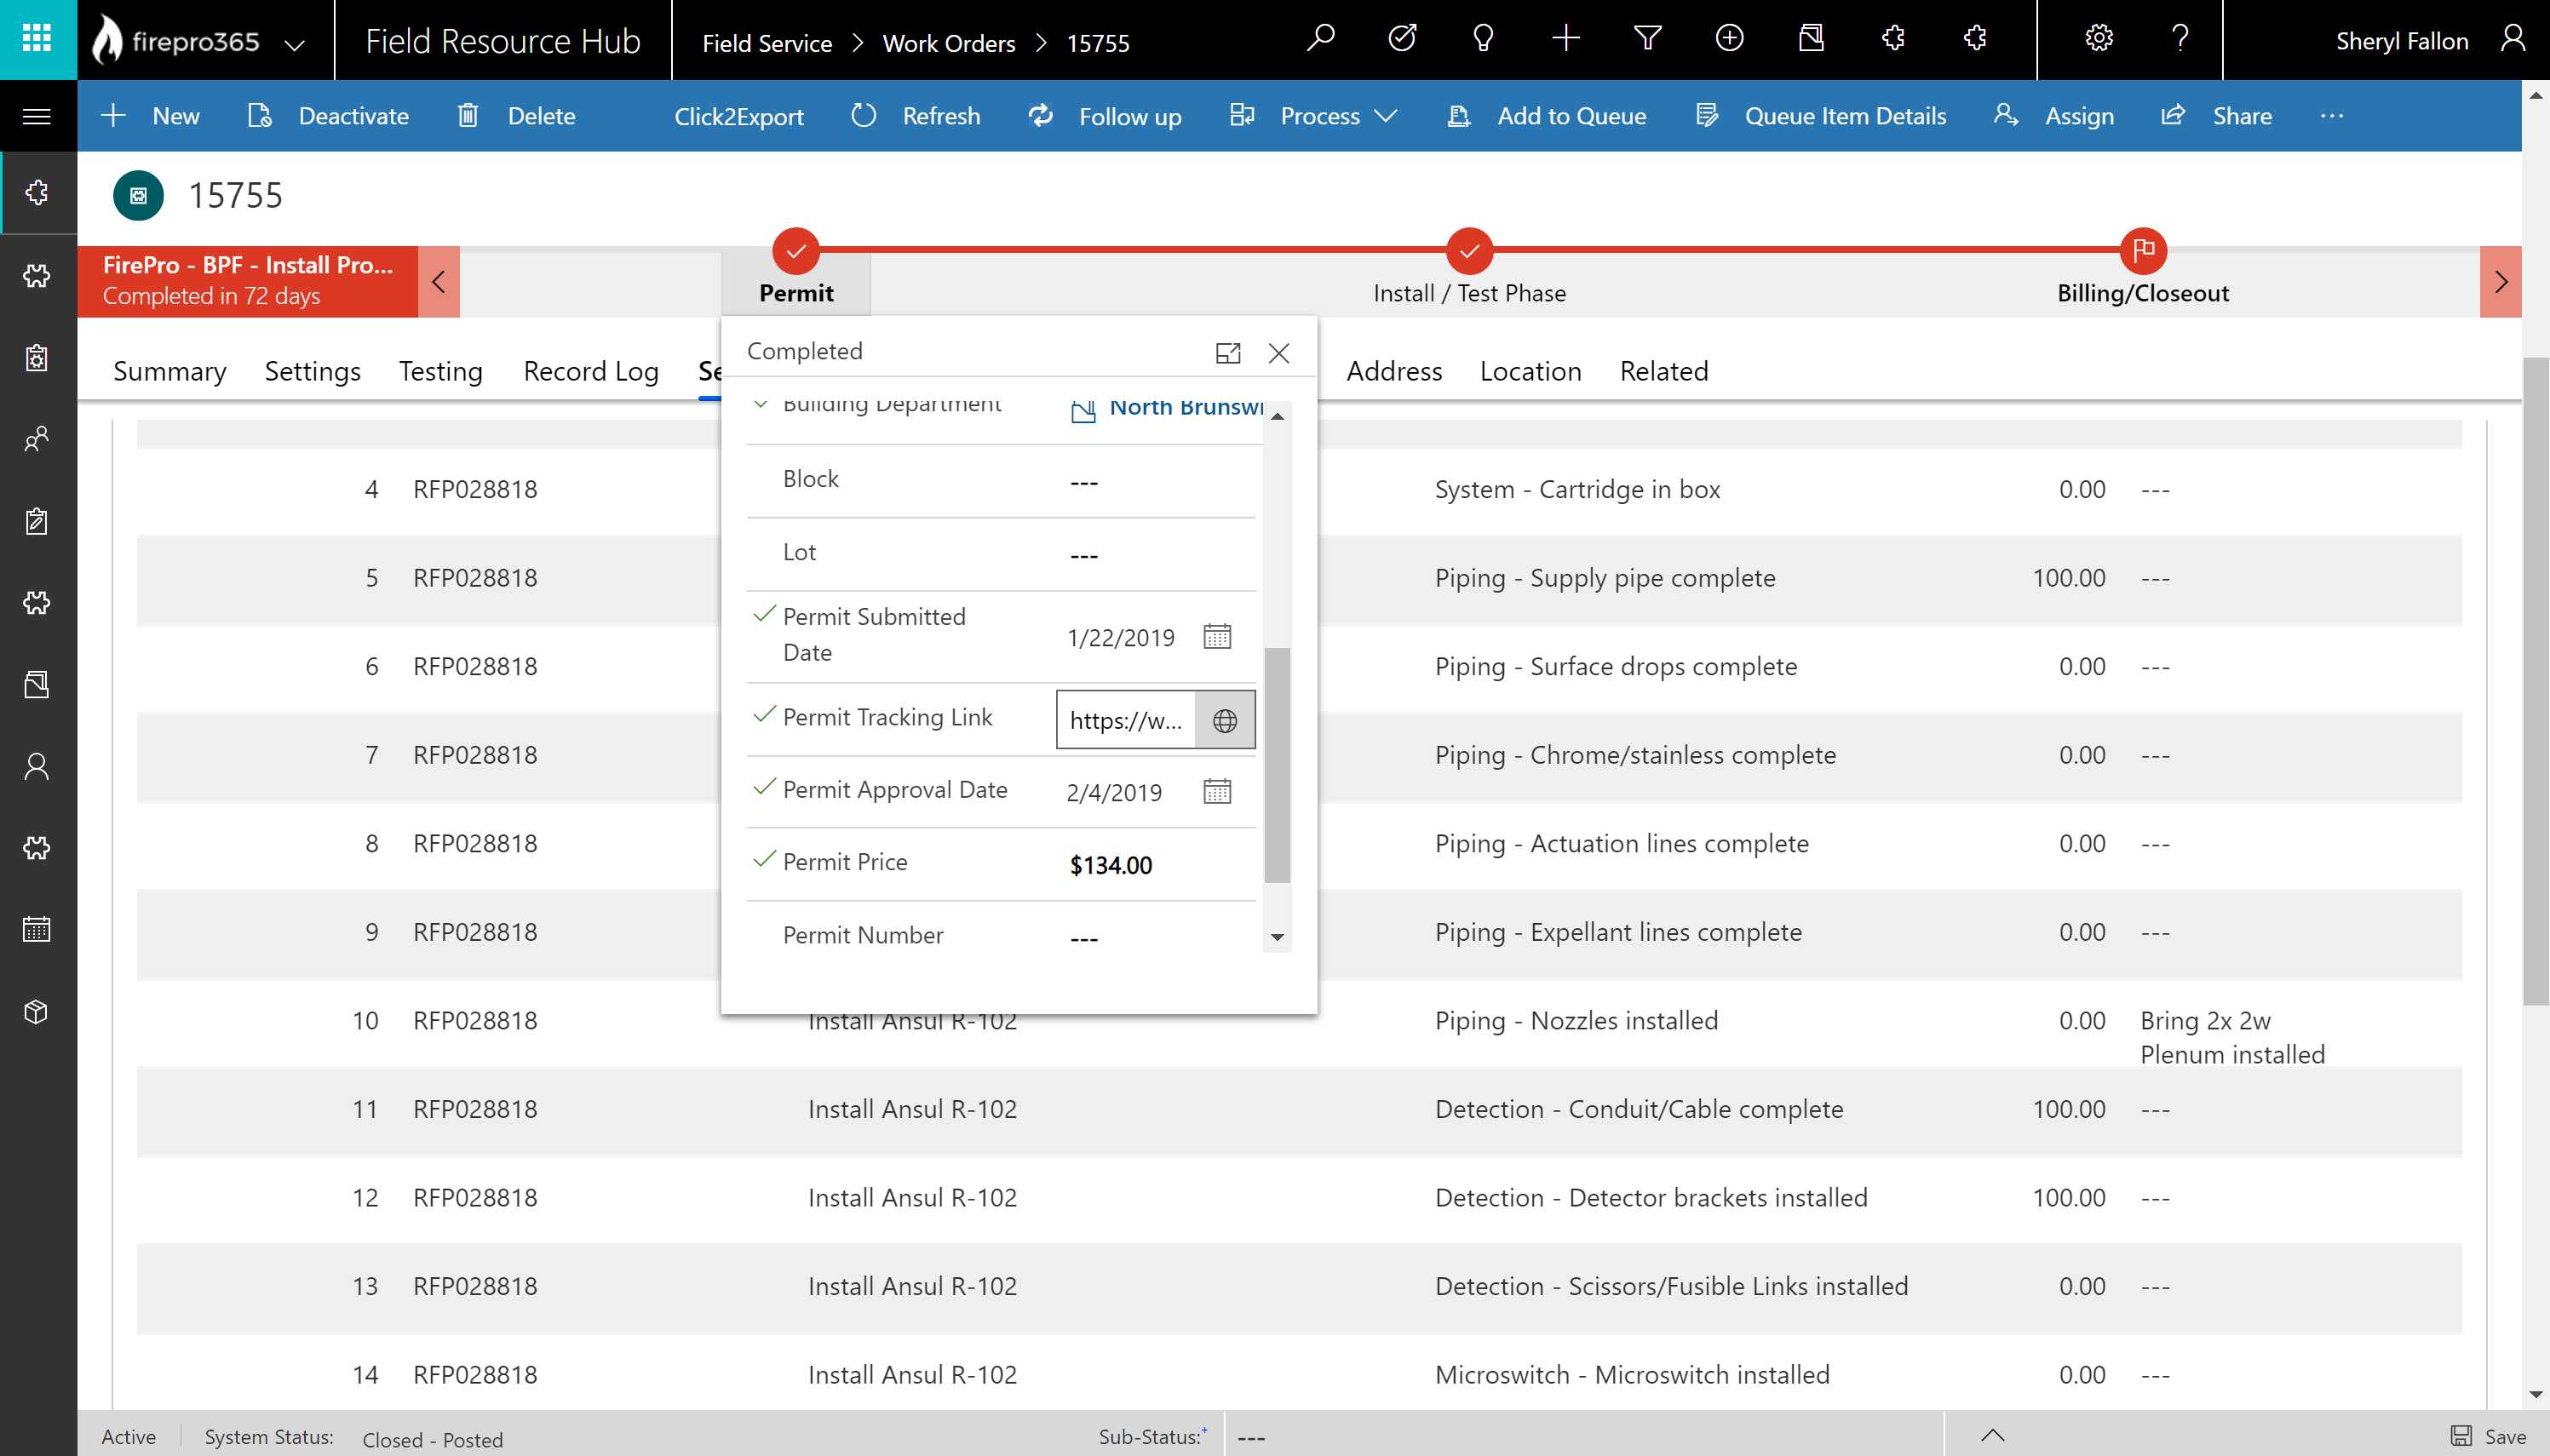Expand the Process dropdown
Screen dimensions: 2550x1456
click(1385, 116)
